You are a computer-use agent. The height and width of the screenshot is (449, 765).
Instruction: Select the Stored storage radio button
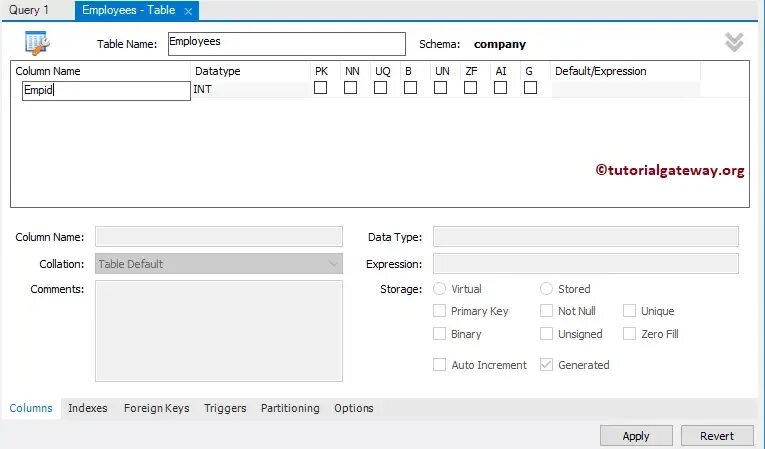(x=546, y=289)
